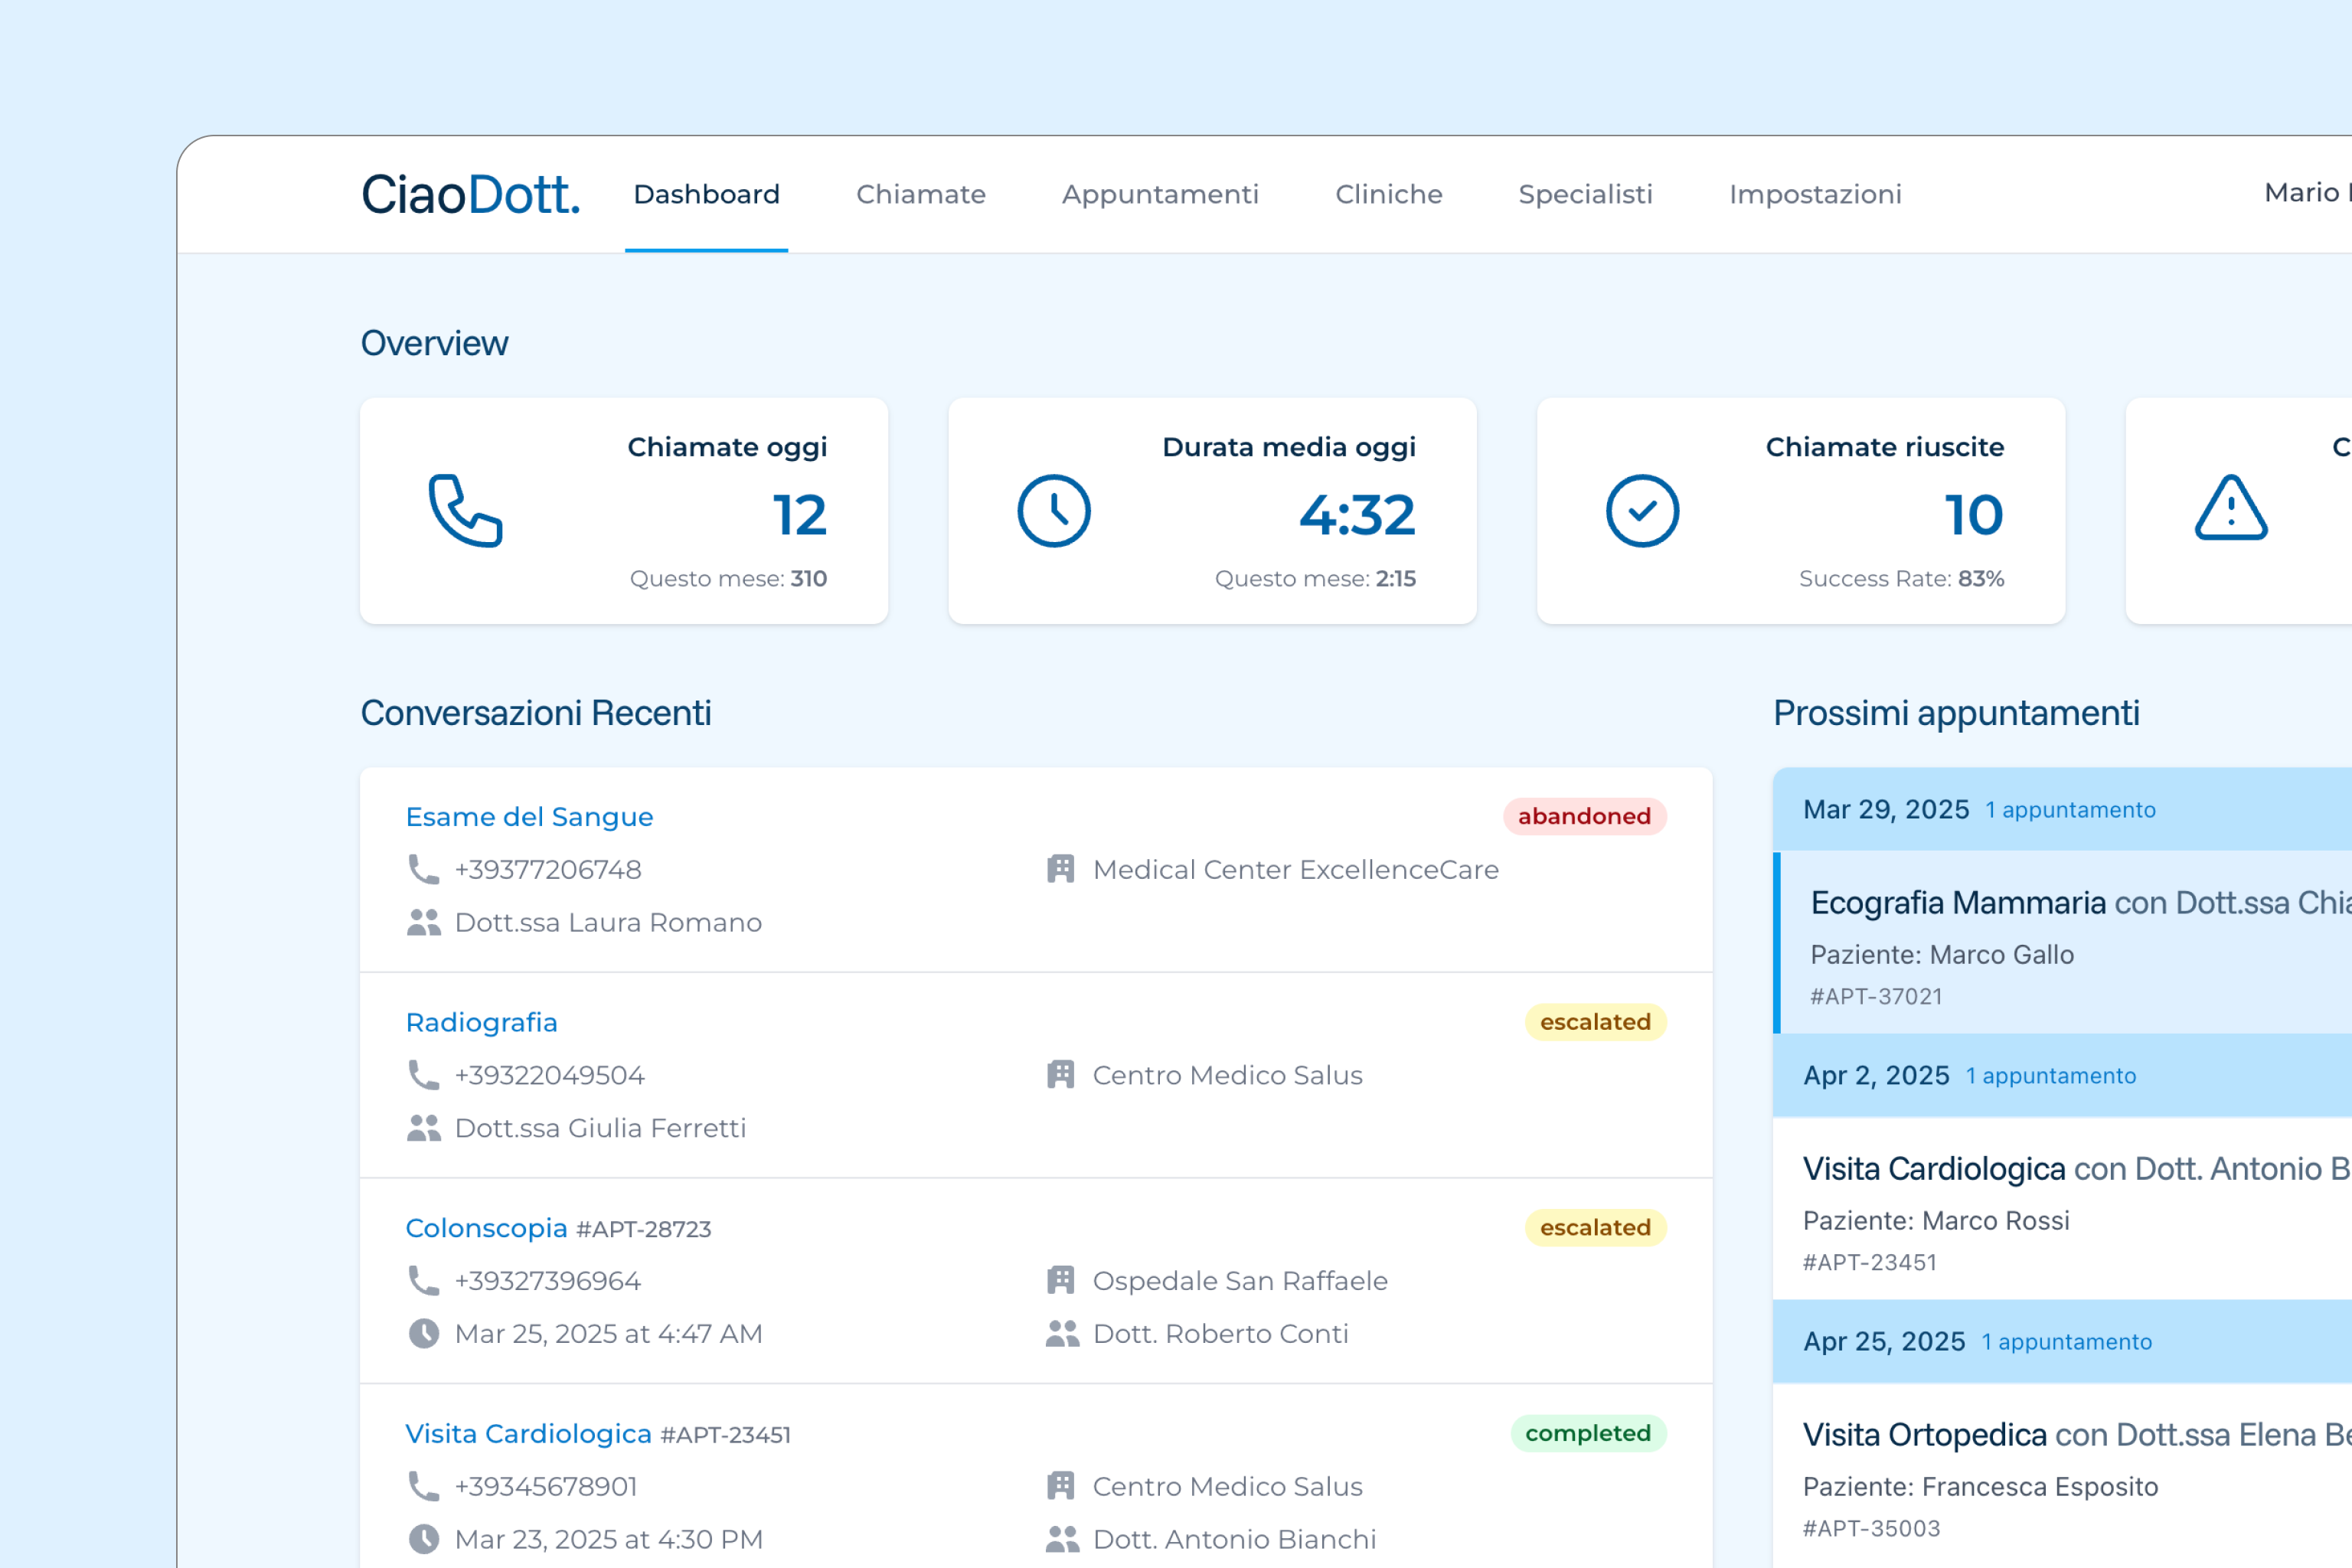The height and width of the screenshot is (1568, 2352).
Task: Click people icon beside Dott. Roberto Conti
Action: [1062, 1333]
